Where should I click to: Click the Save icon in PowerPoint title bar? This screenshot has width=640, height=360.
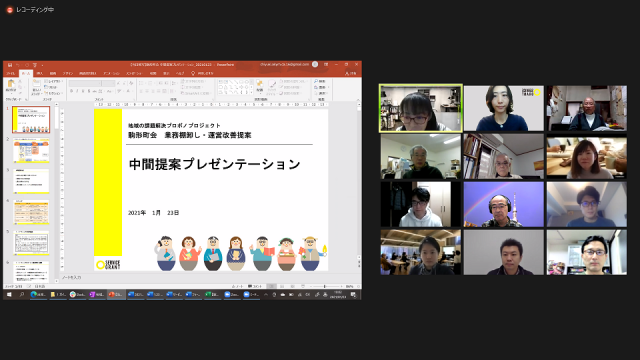[10, 65]
